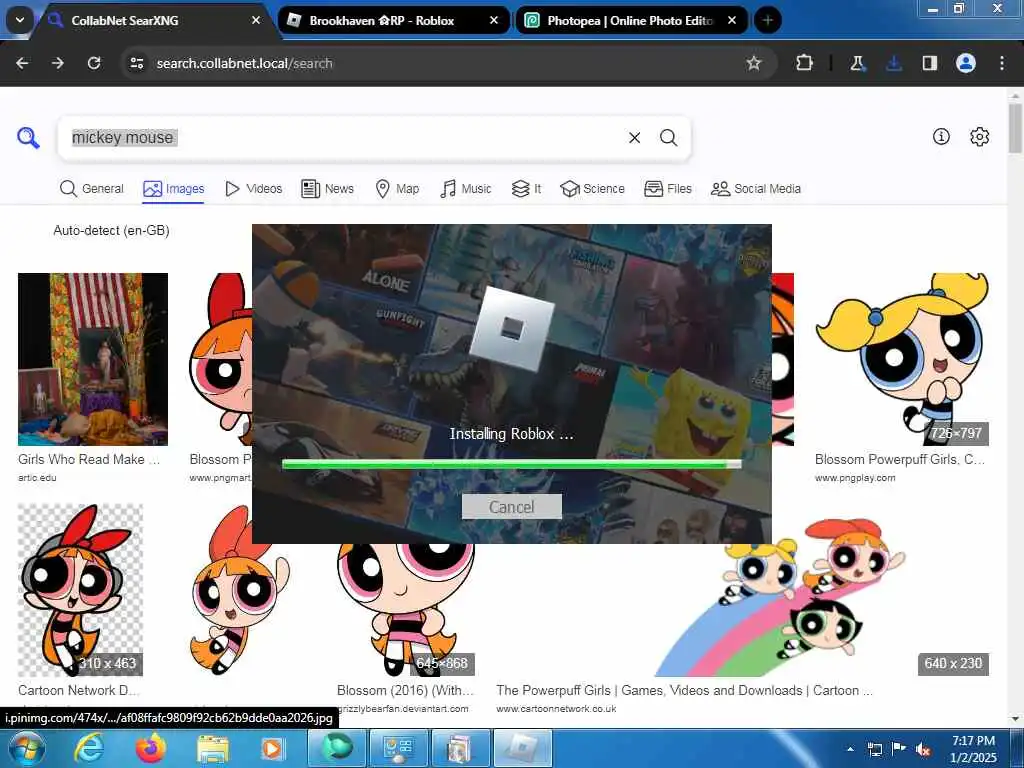
Task: Open the SearXNG about info icon
Action: click(x=941, y=136)
